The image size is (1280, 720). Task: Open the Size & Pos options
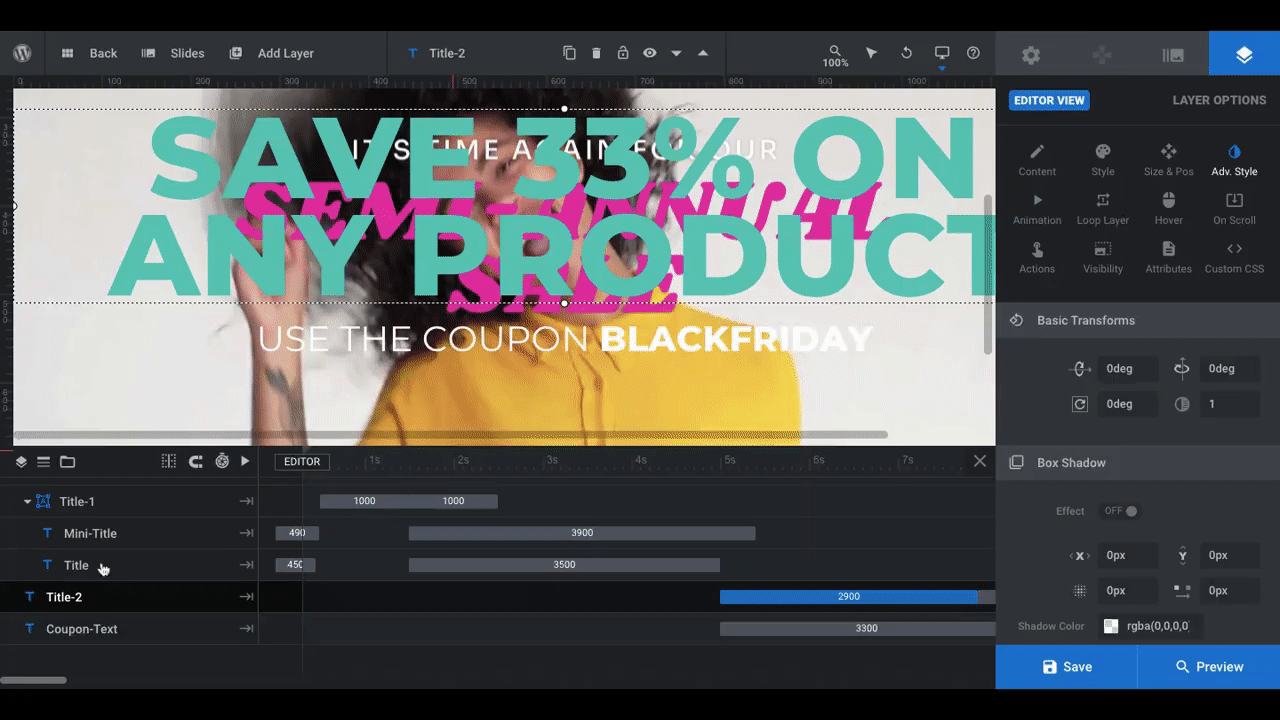[1168, 160]
